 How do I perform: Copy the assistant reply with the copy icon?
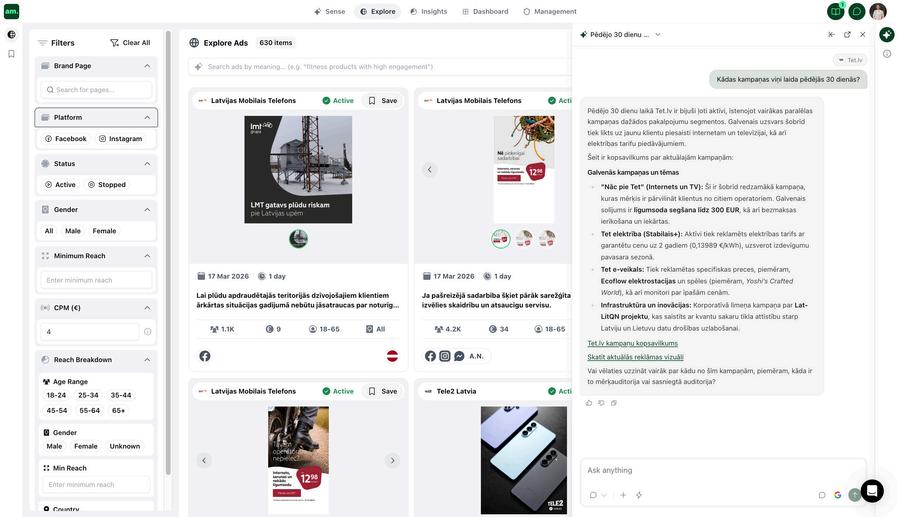click(614, 403)
